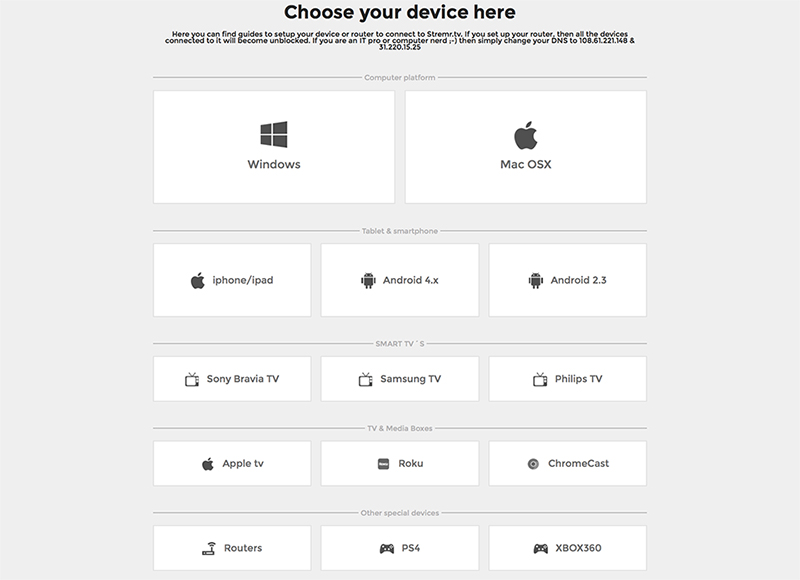The image size is (800, 580).
Task: Choose the ChromeCast text label
Action: point(579,464)
